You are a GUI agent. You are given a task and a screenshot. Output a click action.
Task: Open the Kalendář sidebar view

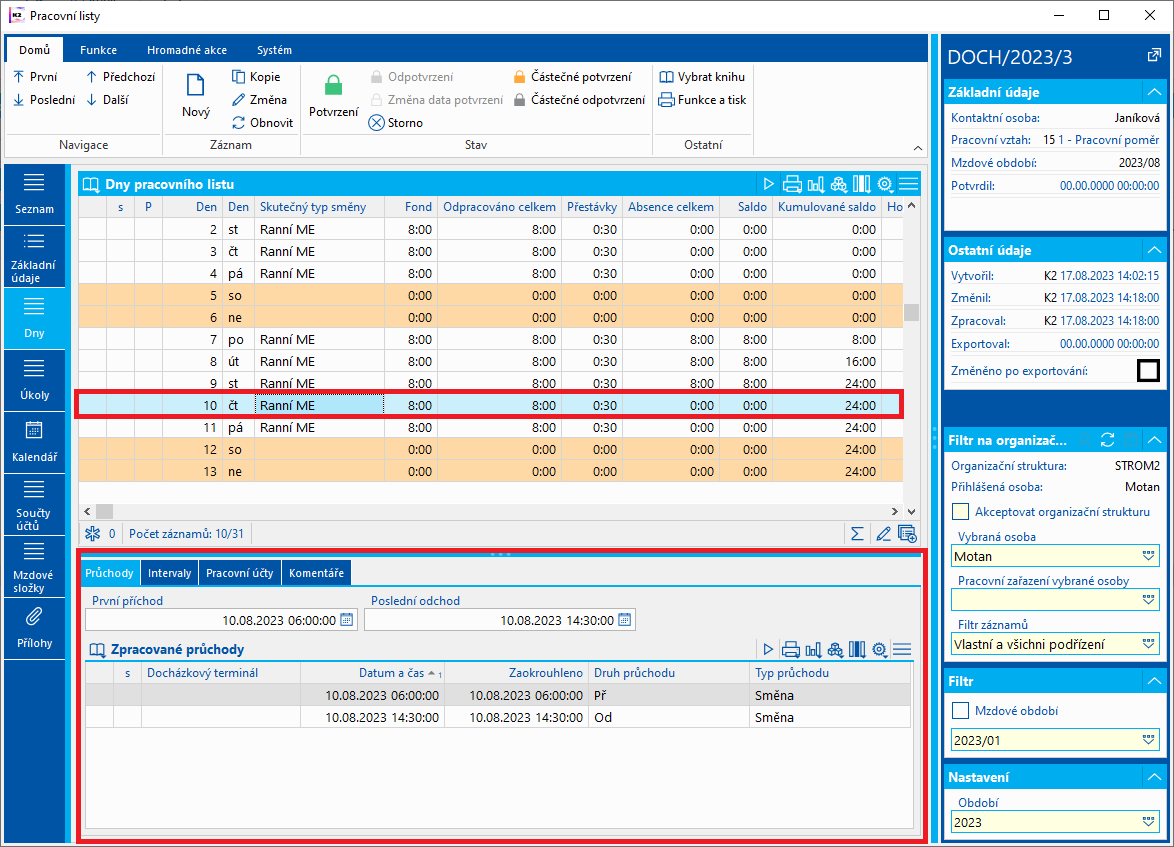34,441
